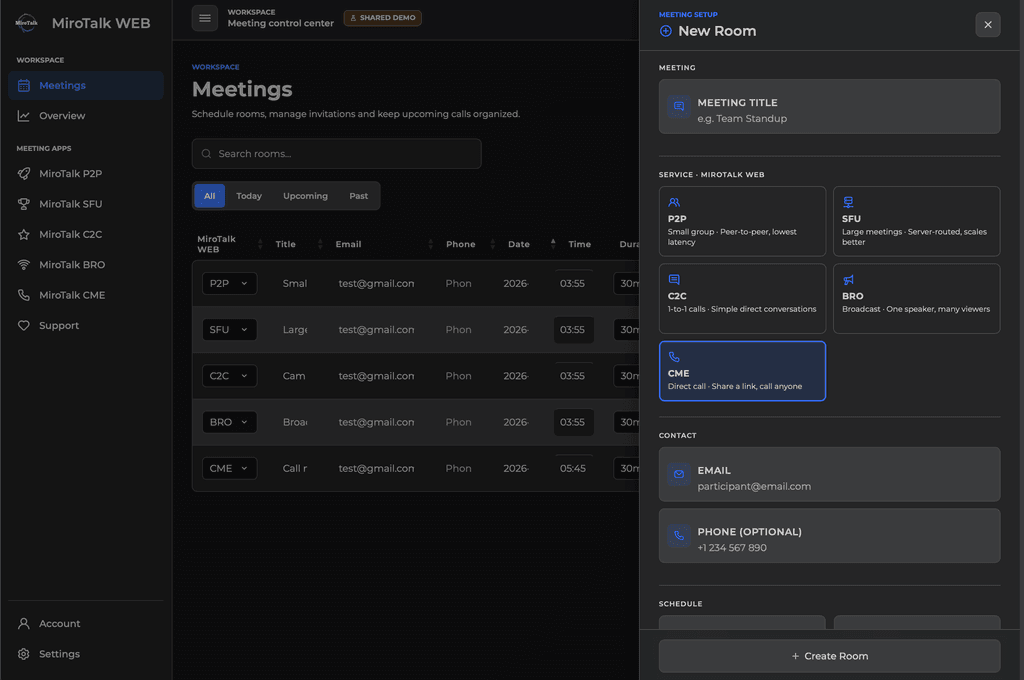
Task: Close the New Room panel
Action: coord(987,25)
